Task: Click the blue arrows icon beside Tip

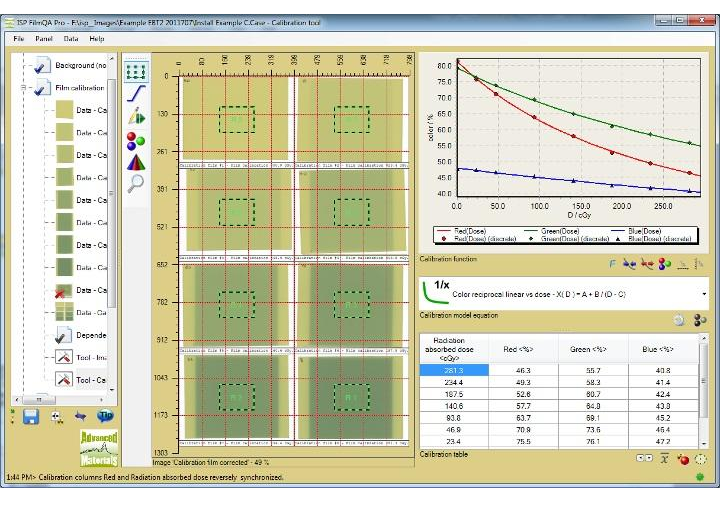Action: pyautogui.click(x=81, y=417)
